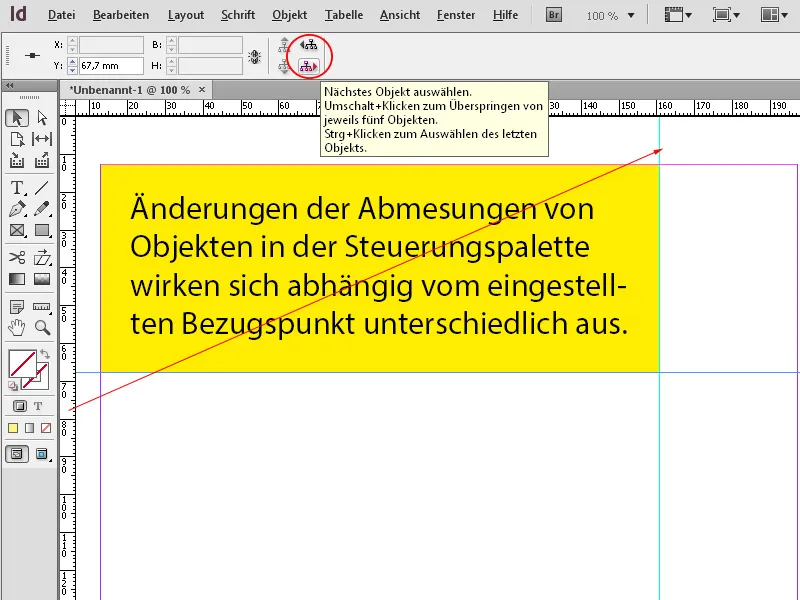
Task: Select the Content Collector tool
Action: [x=17, y=160]
